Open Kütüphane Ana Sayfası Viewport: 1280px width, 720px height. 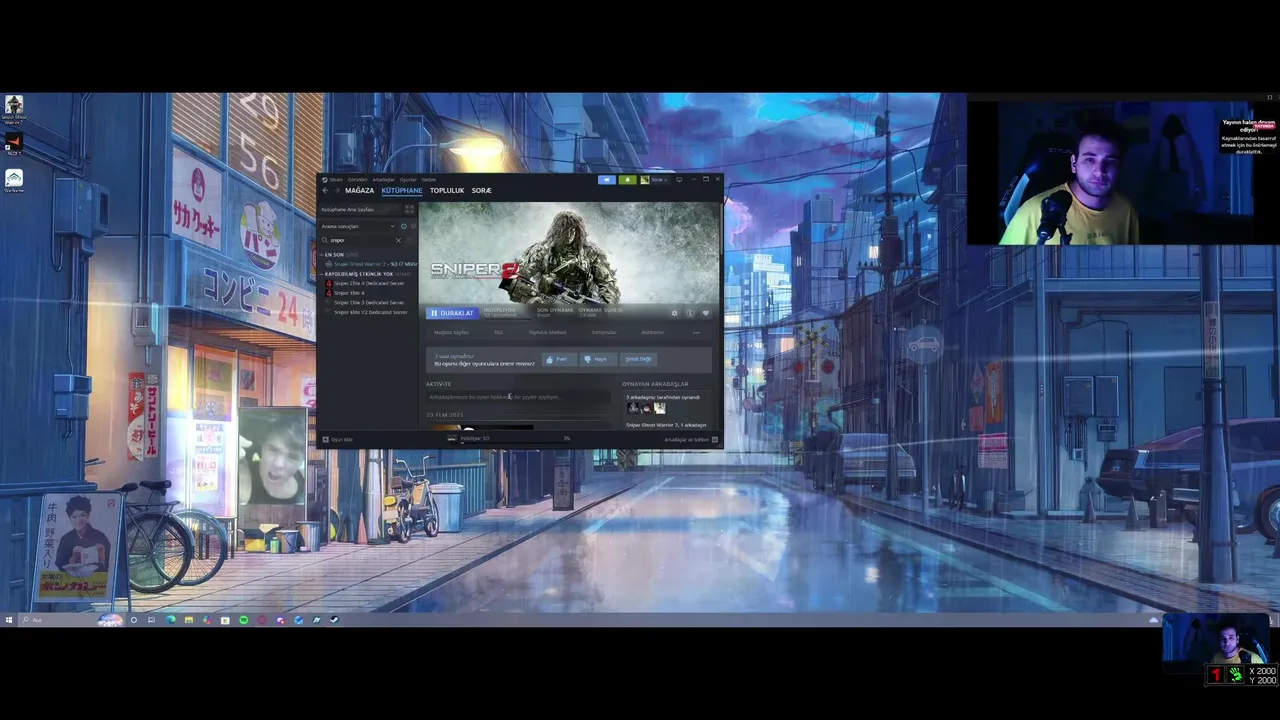tap(360, 210)
